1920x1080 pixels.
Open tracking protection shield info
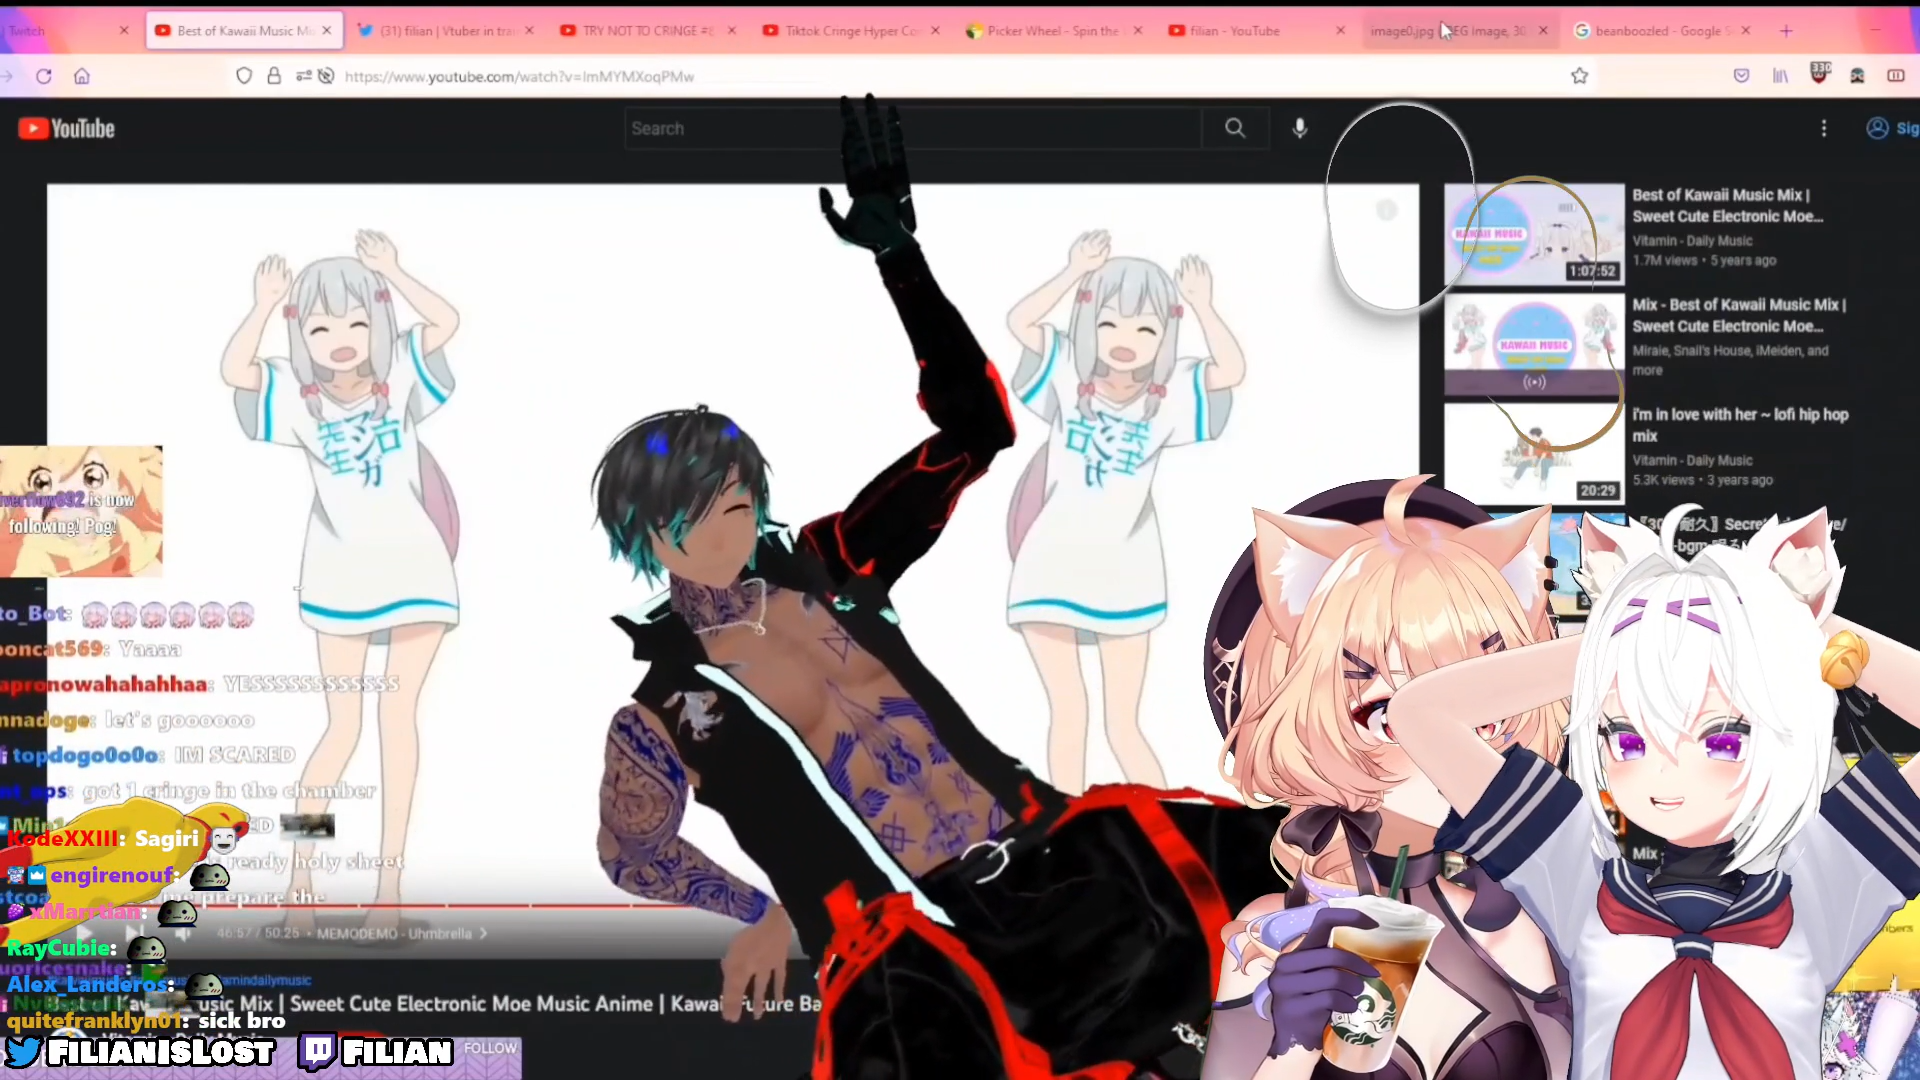click(x=244, y=76)
